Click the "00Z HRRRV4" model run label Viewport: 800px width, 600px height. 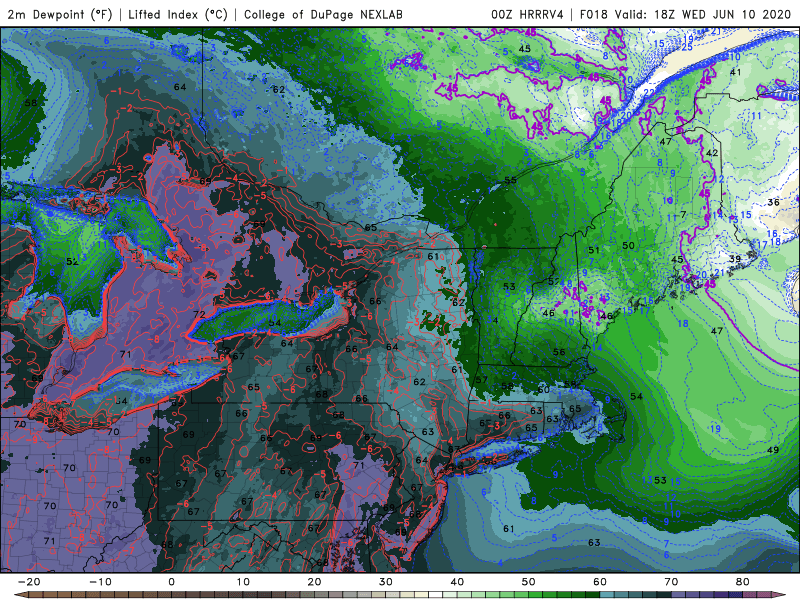[527, 14]
